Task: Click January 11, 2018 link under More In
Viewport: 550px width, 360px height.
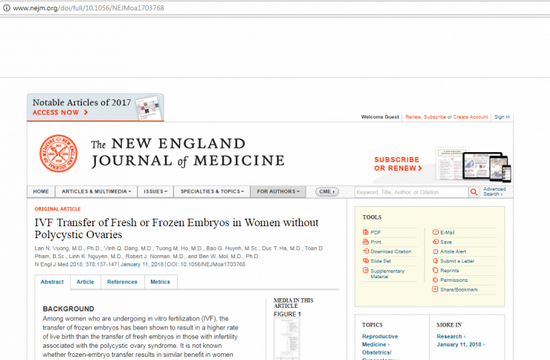Action: [461, 344]
